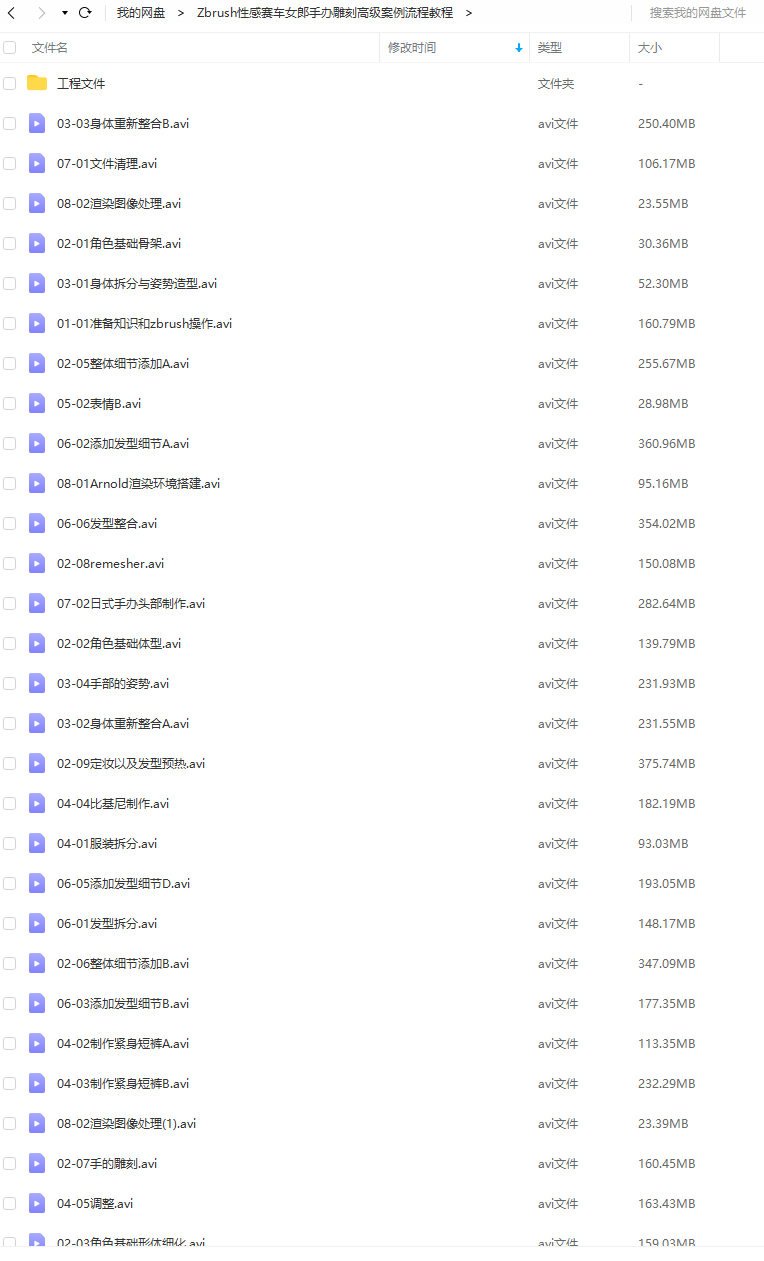The image size is (764, 1261).
Task: Toggle the select-all checkbox in header
Action: click(10, 47)
